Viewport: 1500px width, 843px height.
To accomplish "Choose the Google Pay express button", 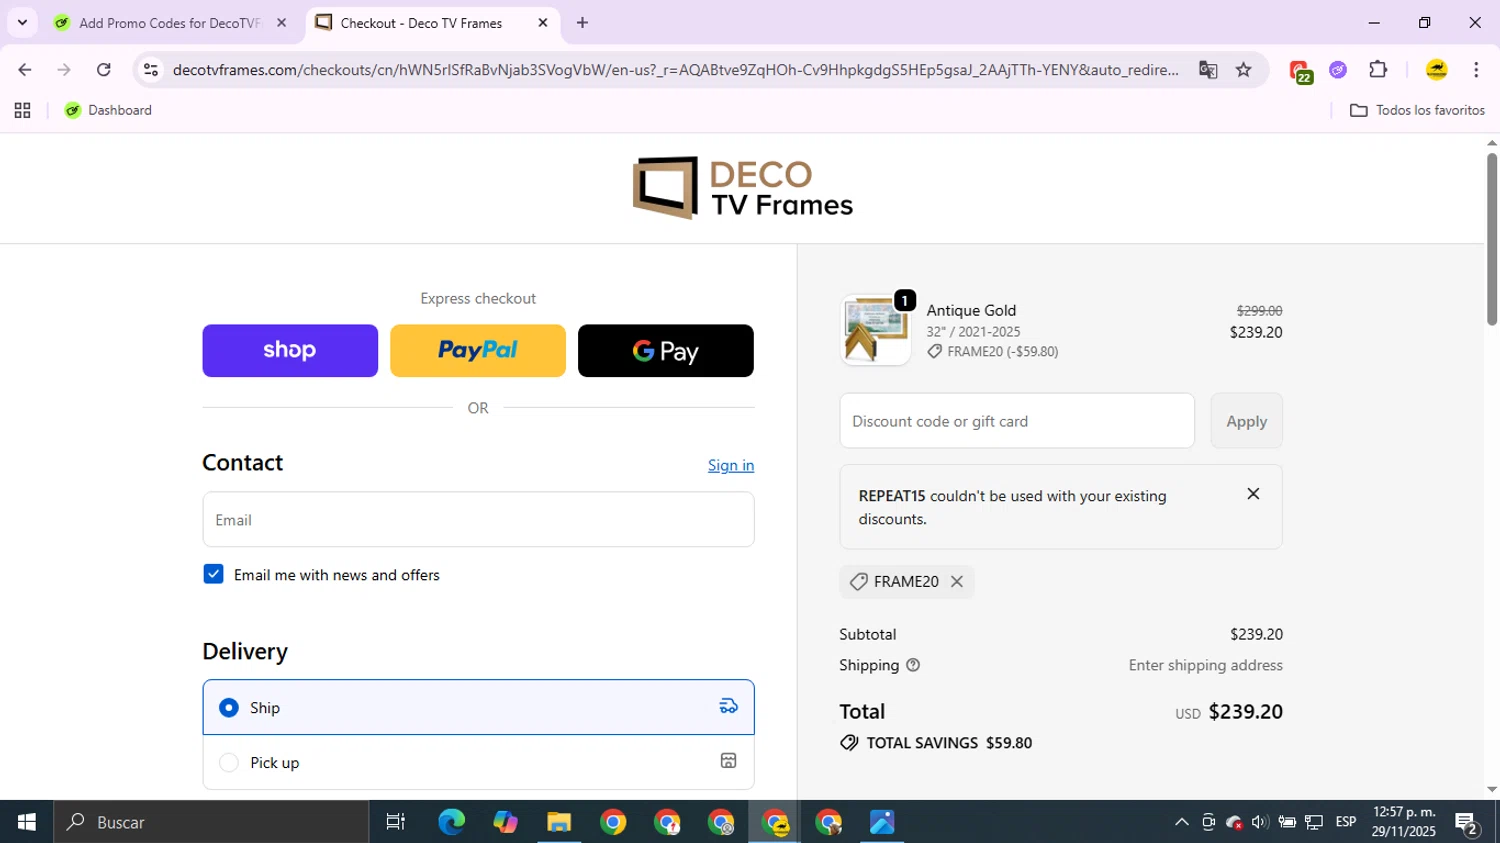I will [666, 351].
